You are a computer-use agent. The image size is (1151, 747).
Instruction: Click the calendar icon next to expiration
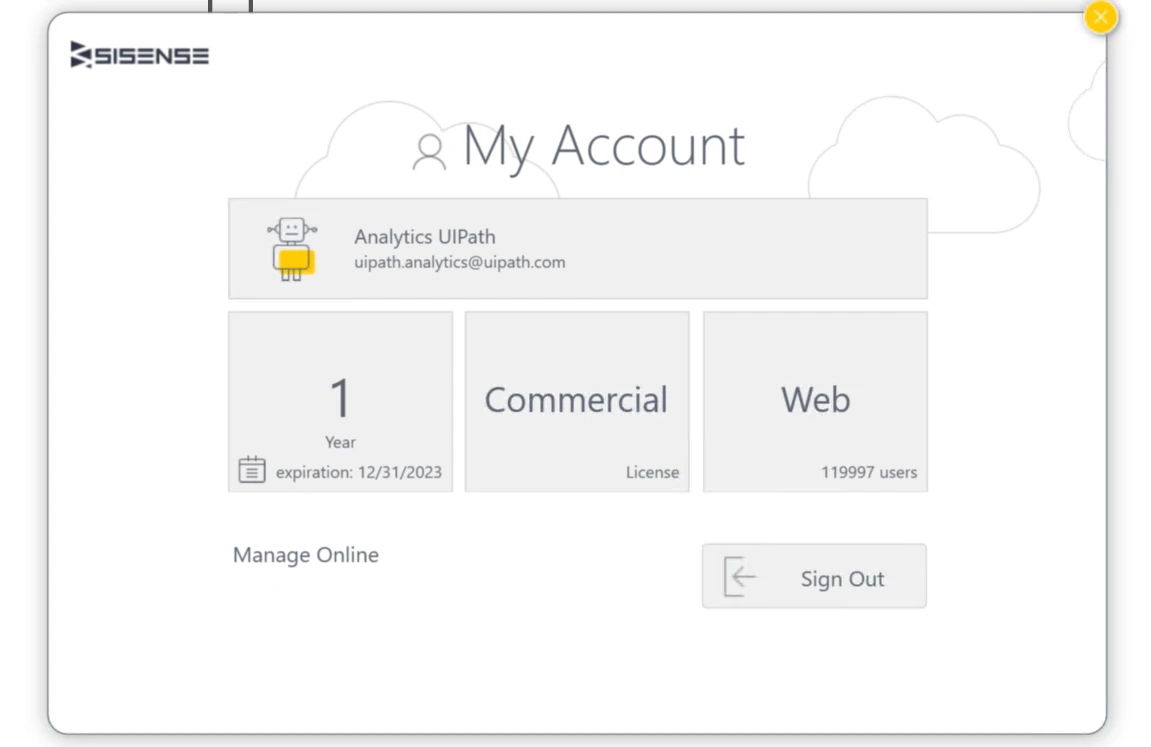252,470
